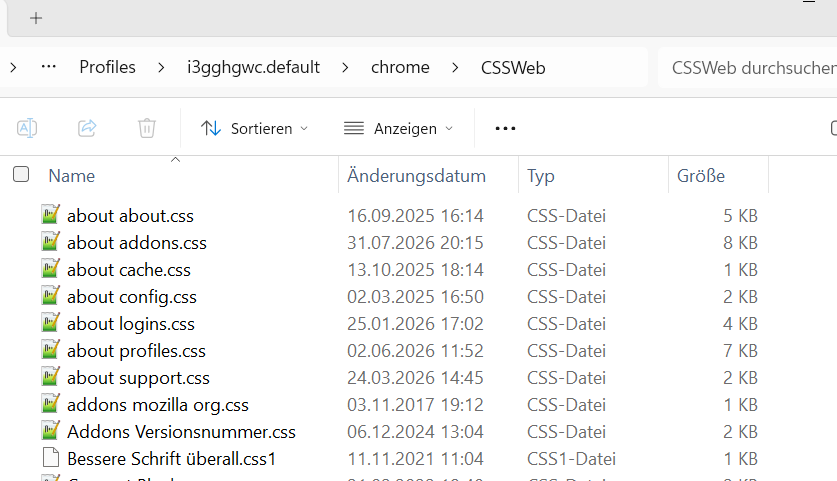
Task: Click the Bessere Schrift überall.css1 file icon
Action: 51,458
